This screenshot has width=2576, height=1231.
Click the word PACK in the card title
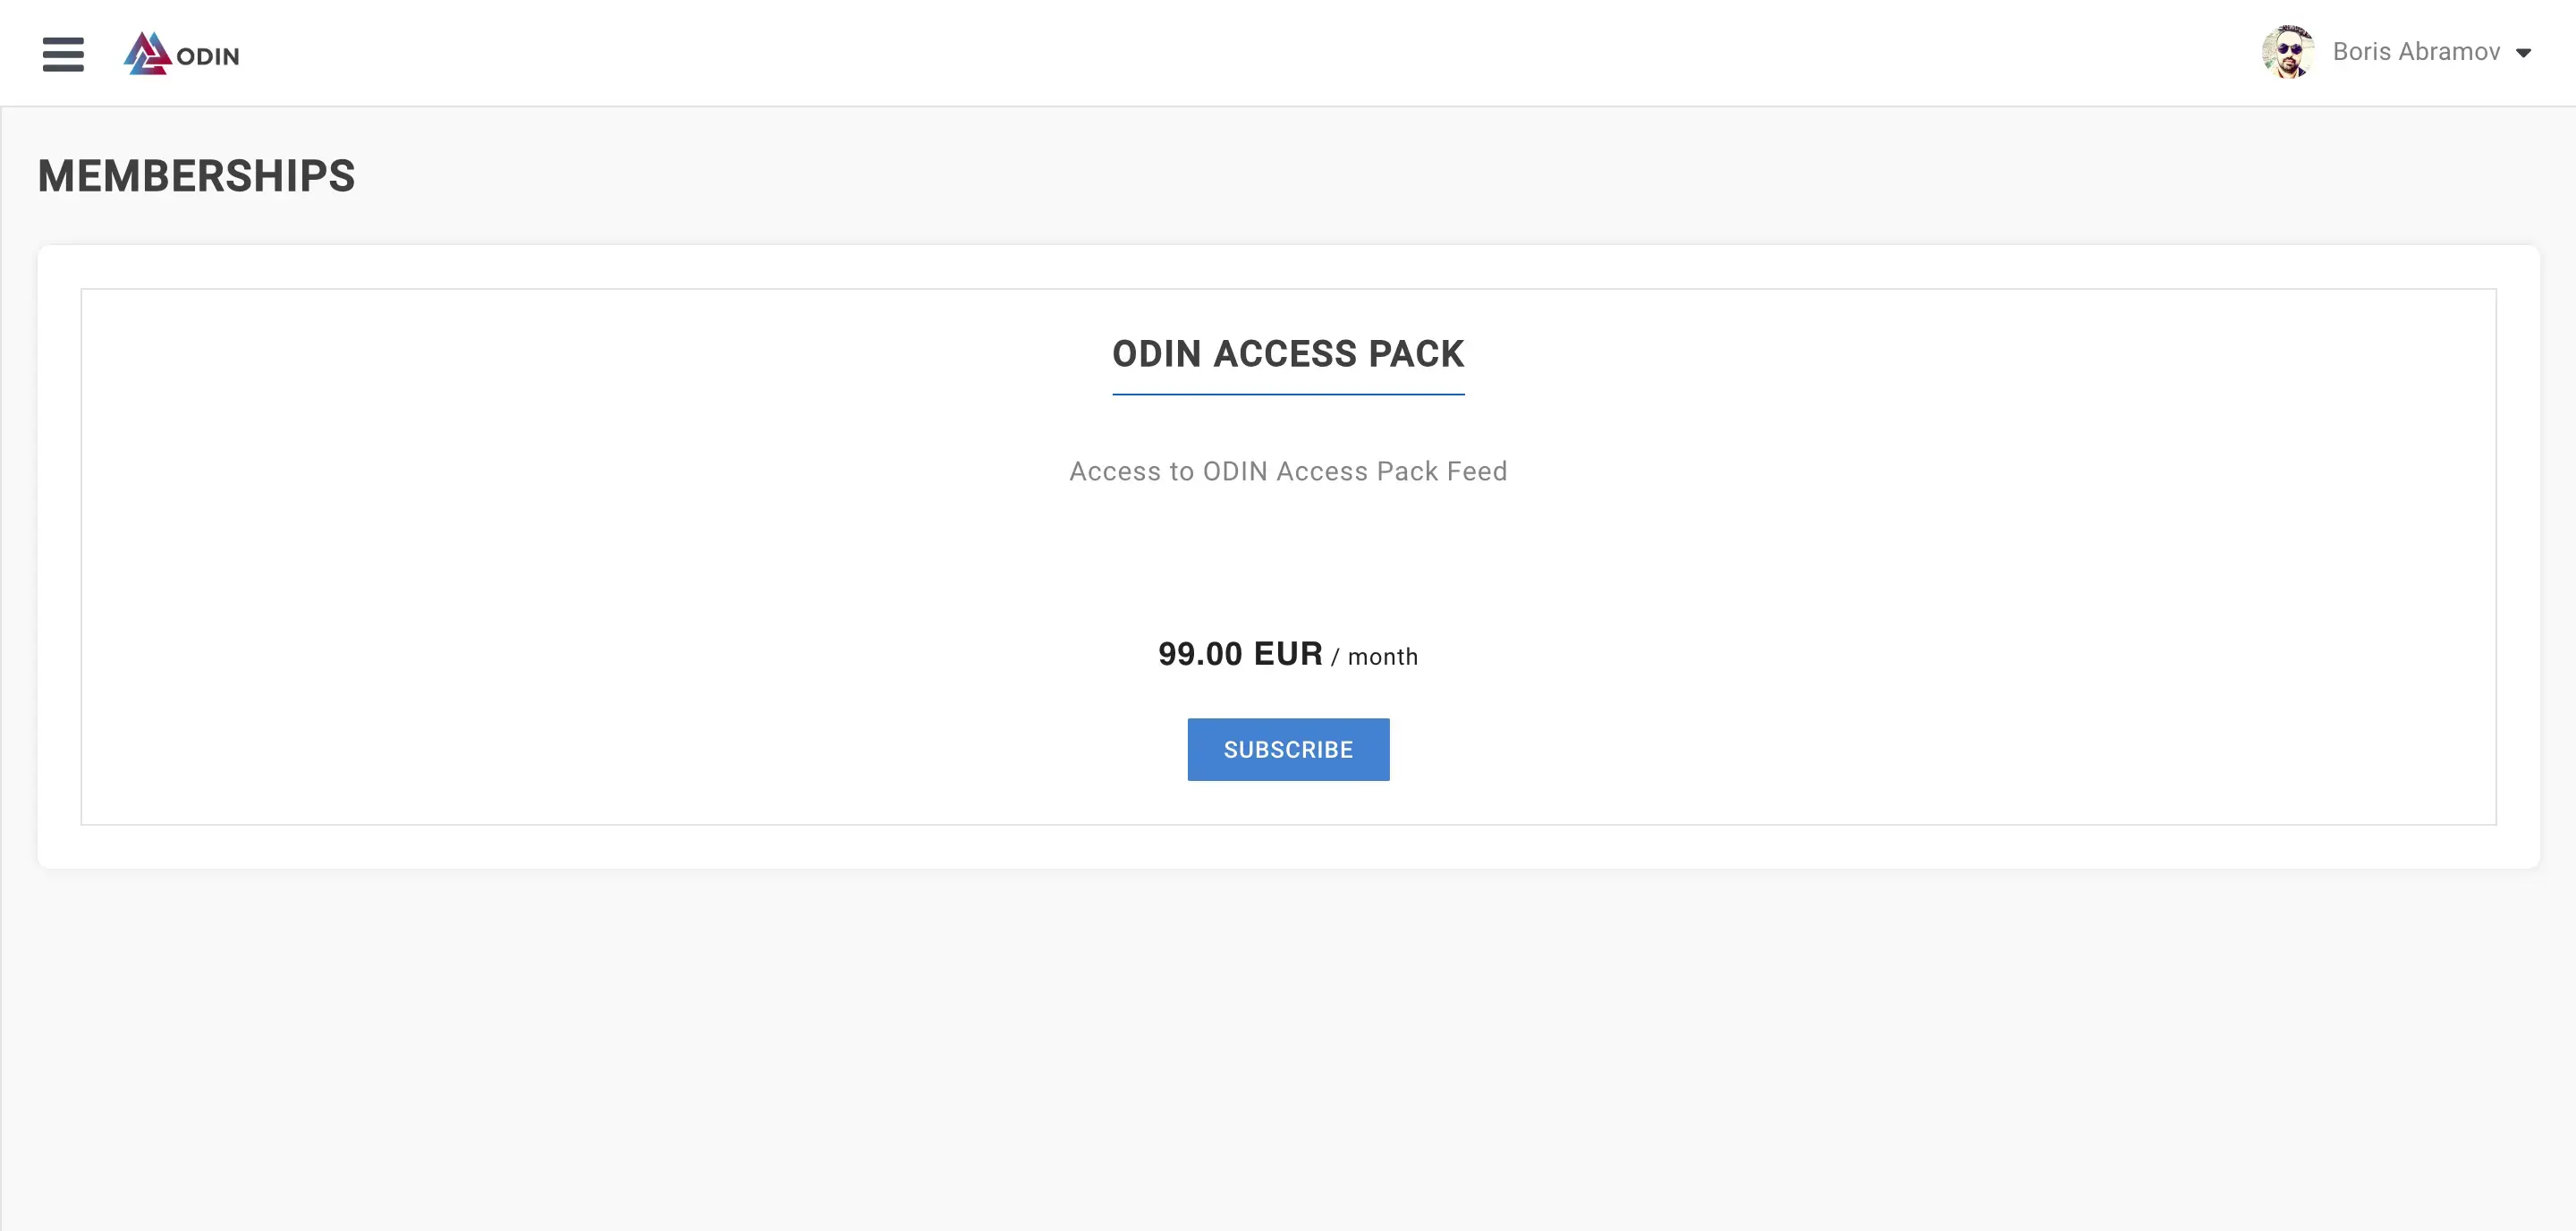click(x=1416, y=354)
